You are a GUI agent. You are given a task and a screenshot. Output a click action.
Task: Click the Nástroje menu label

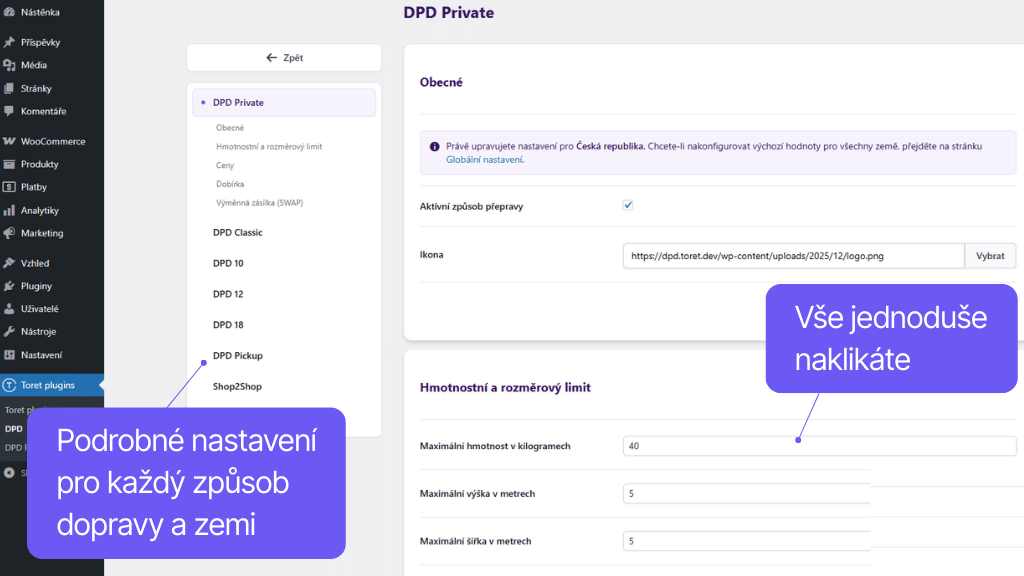pos(39,332)
